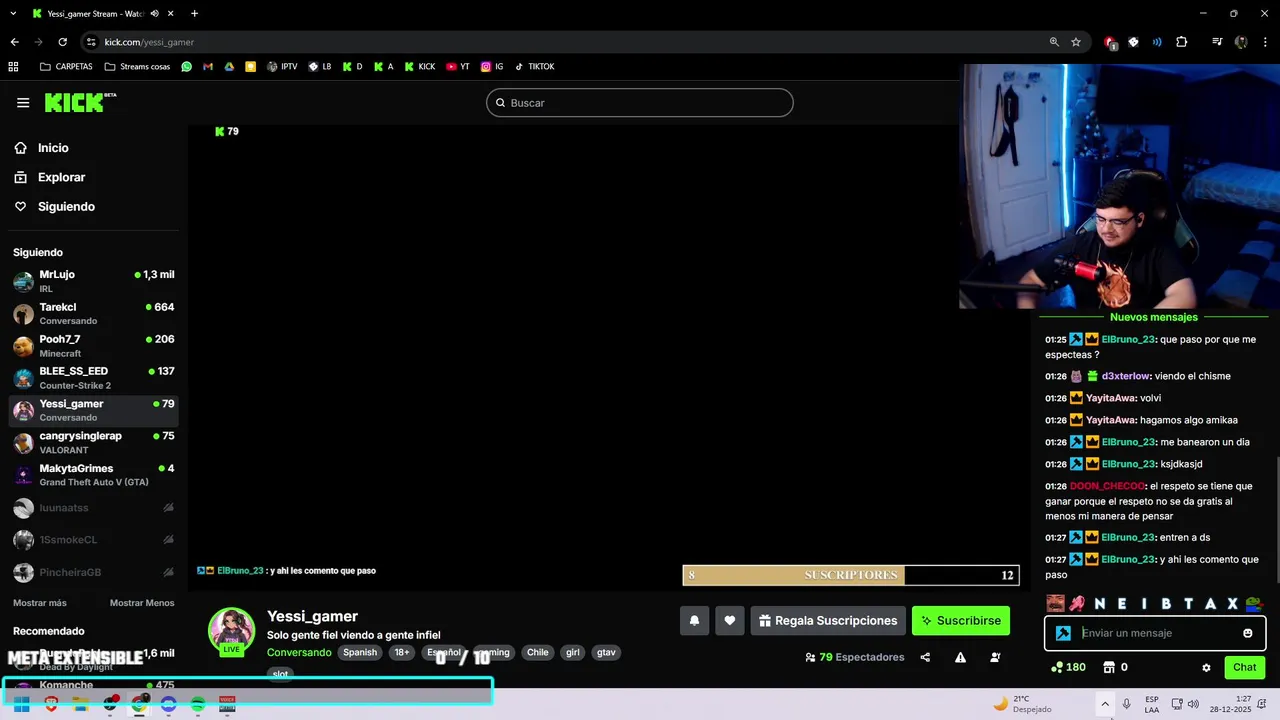Image resolution: width=1280 pixels, height=720 pixels.
Task: Toggle follow heart button
Action: pyautogui.click(x=730, y=621)
